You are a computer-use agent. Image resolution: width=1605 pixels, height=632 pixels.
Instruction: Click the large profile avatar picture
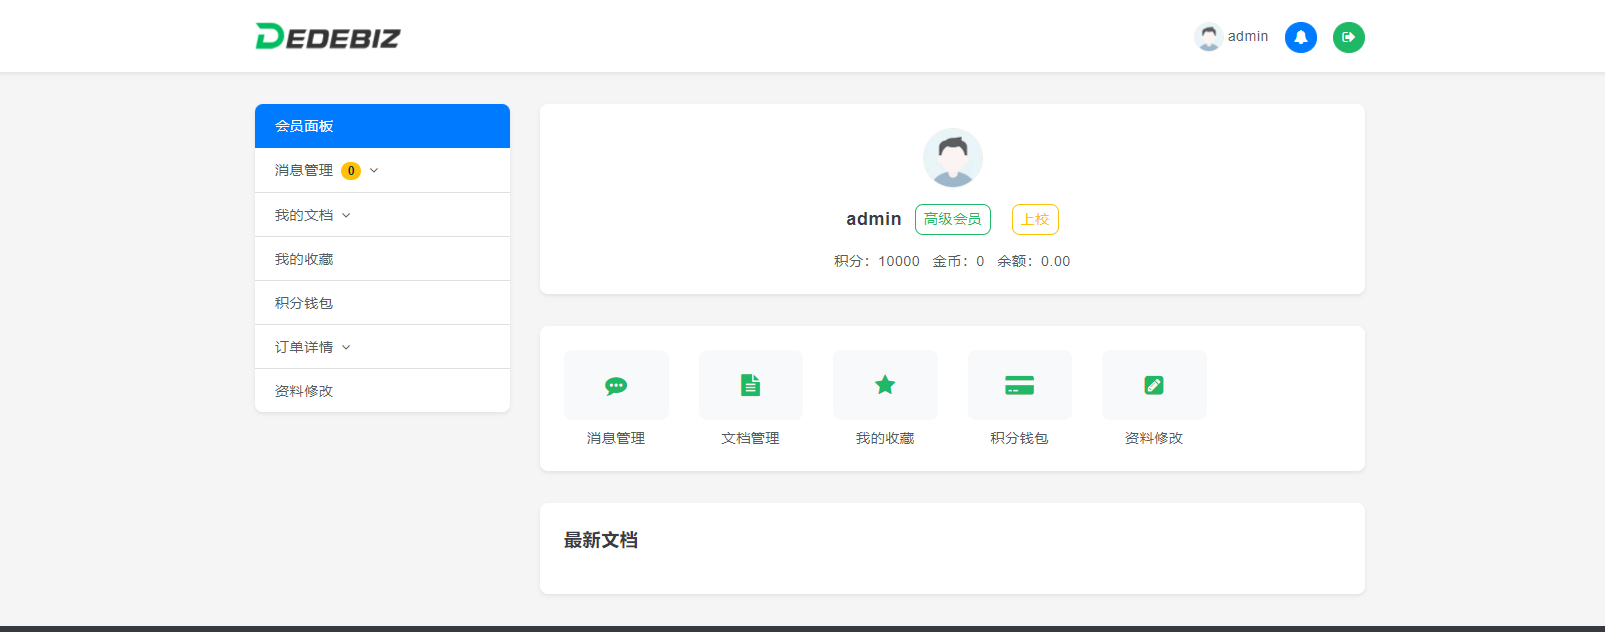pyautogui.click(x=952, y=158)
